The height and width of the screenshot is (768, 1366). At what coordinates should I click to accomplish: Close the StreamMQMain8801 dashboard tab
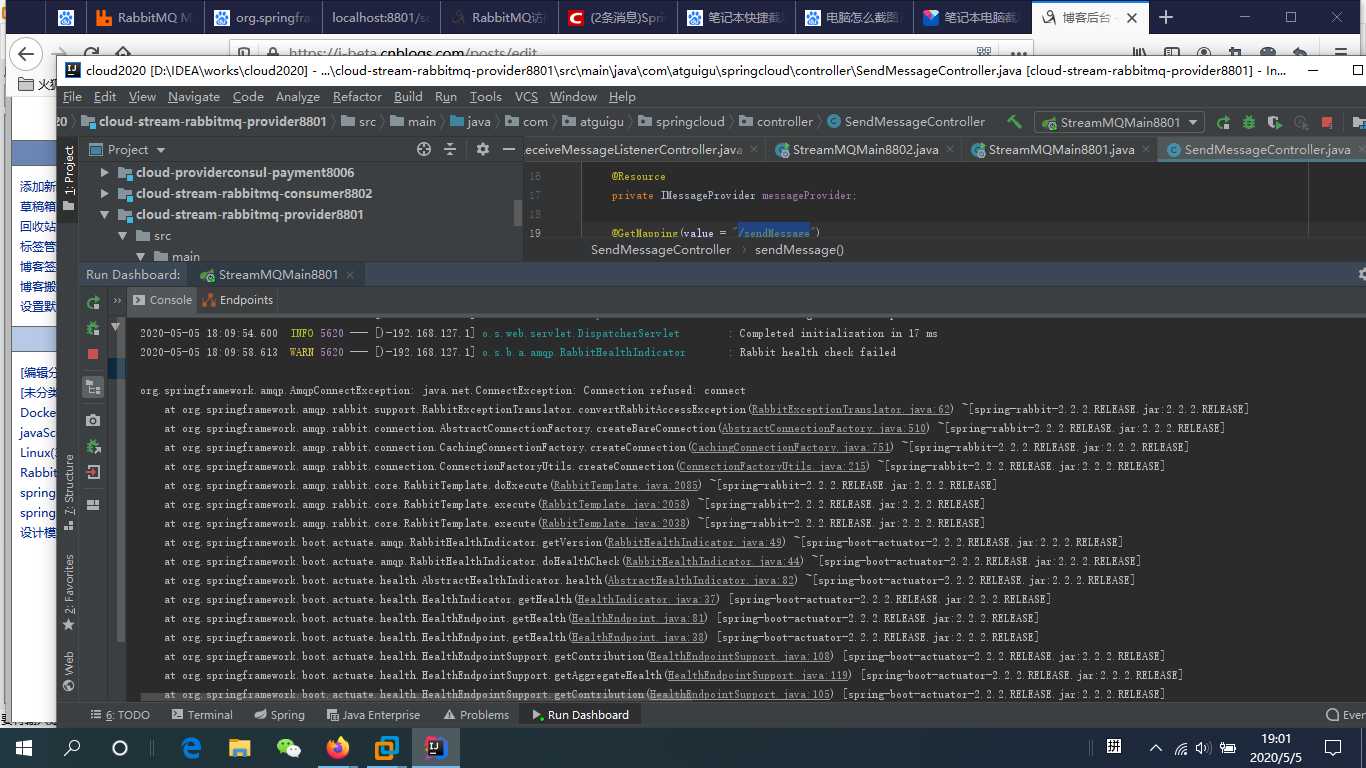[x=349, y=274]
